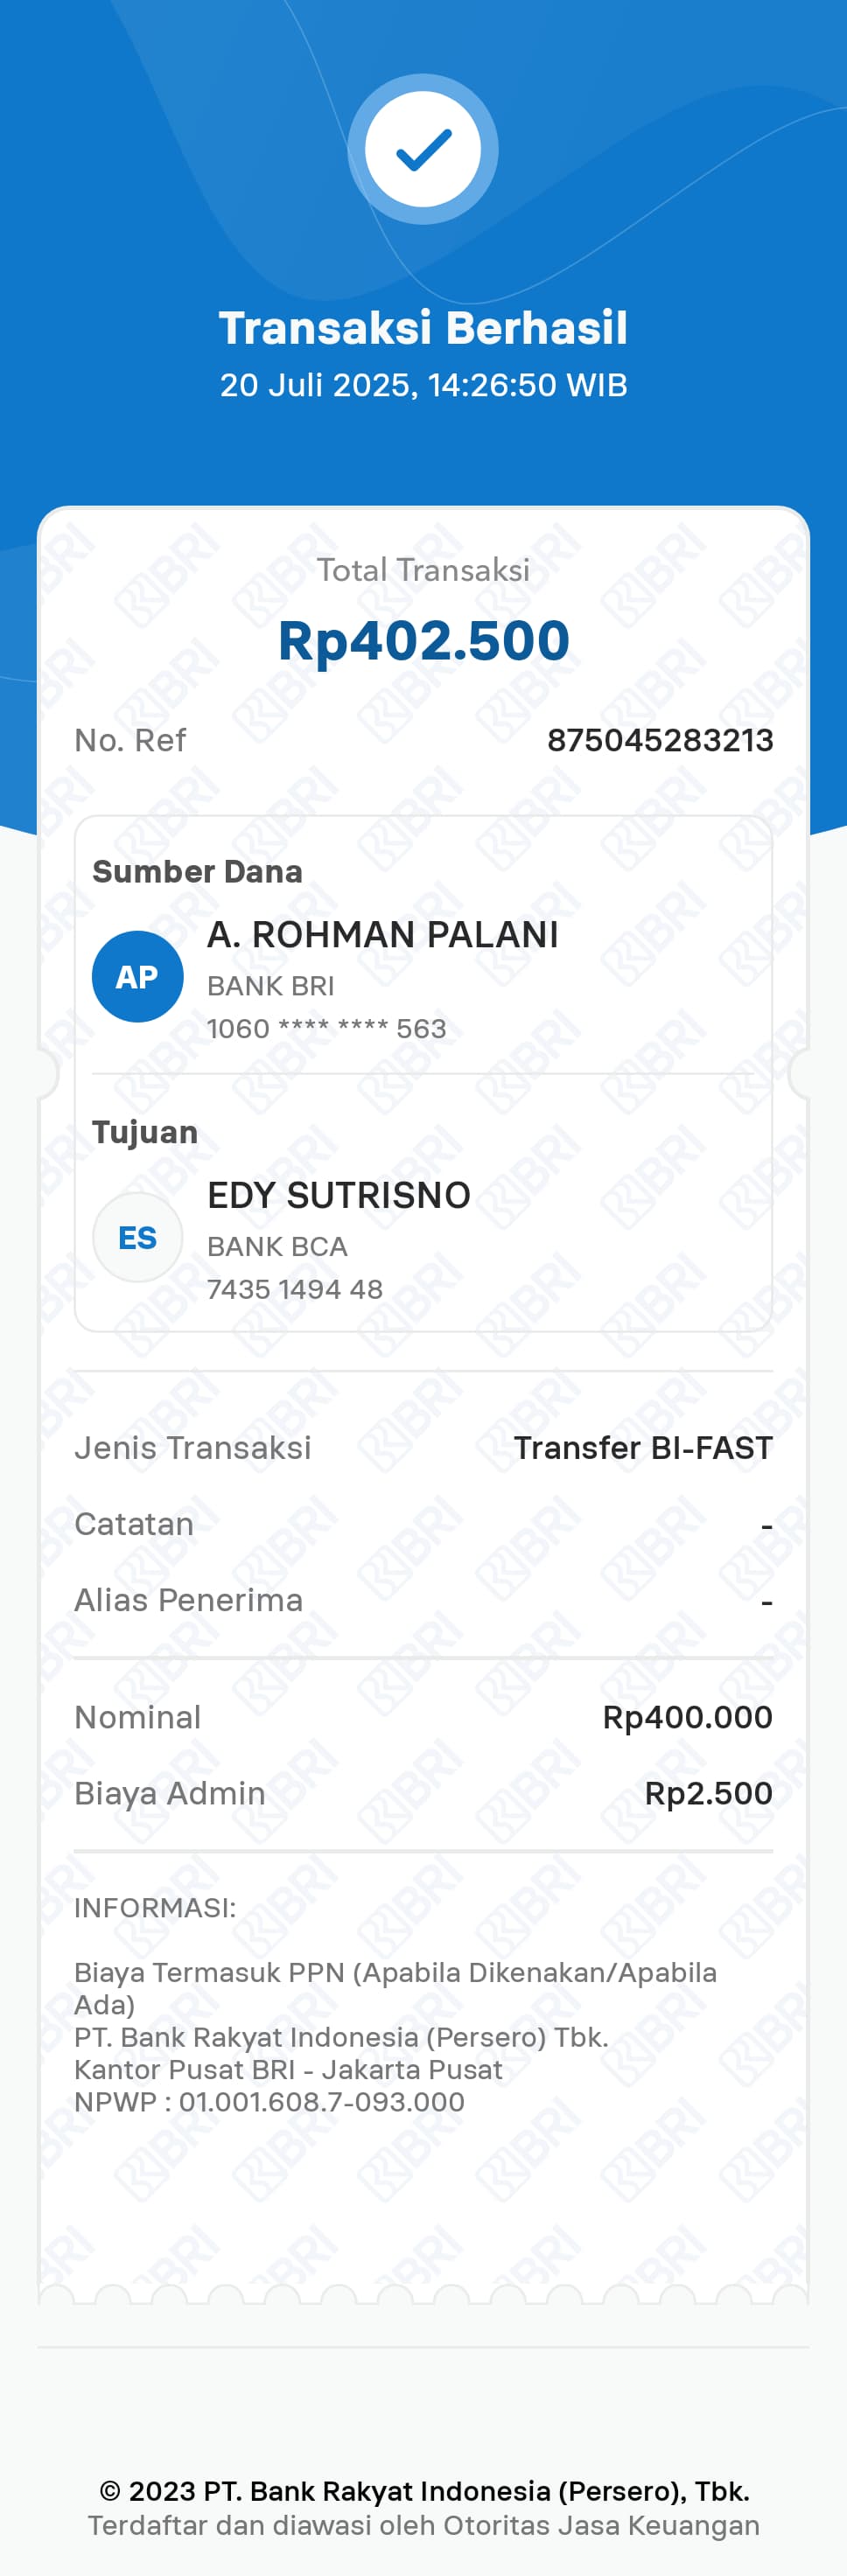This screenshot has width=847, height=2576.
Task: Select destination account number 7435 1494 48
Action: pyautogui.click(x=294, y=1289)
